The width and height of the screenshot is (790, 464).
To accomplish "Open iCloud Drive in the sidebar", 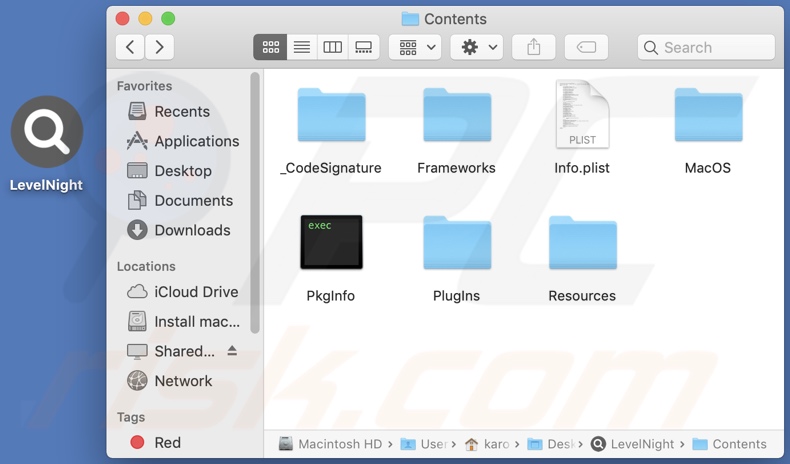I will coord(182,292).
